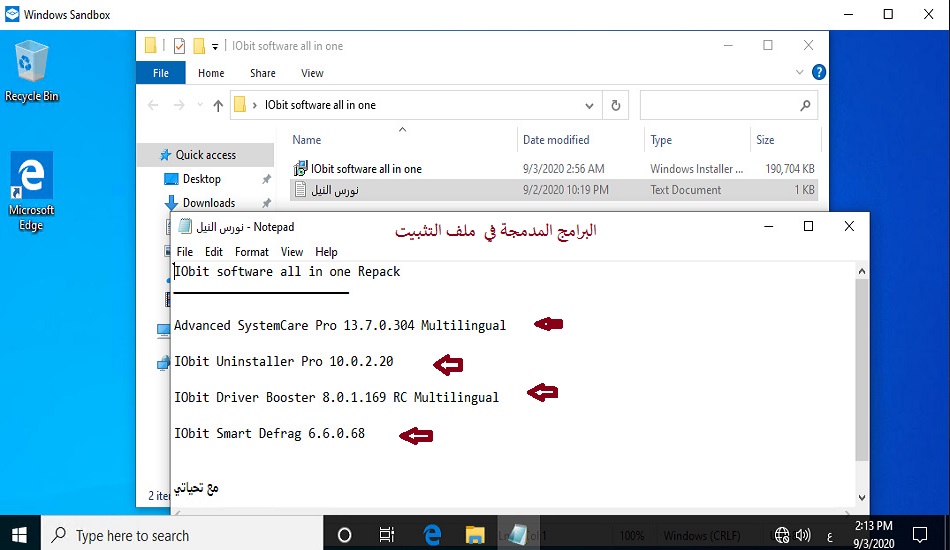
Task: Select the نورس النيل text document icon
Action: point(300,190)
